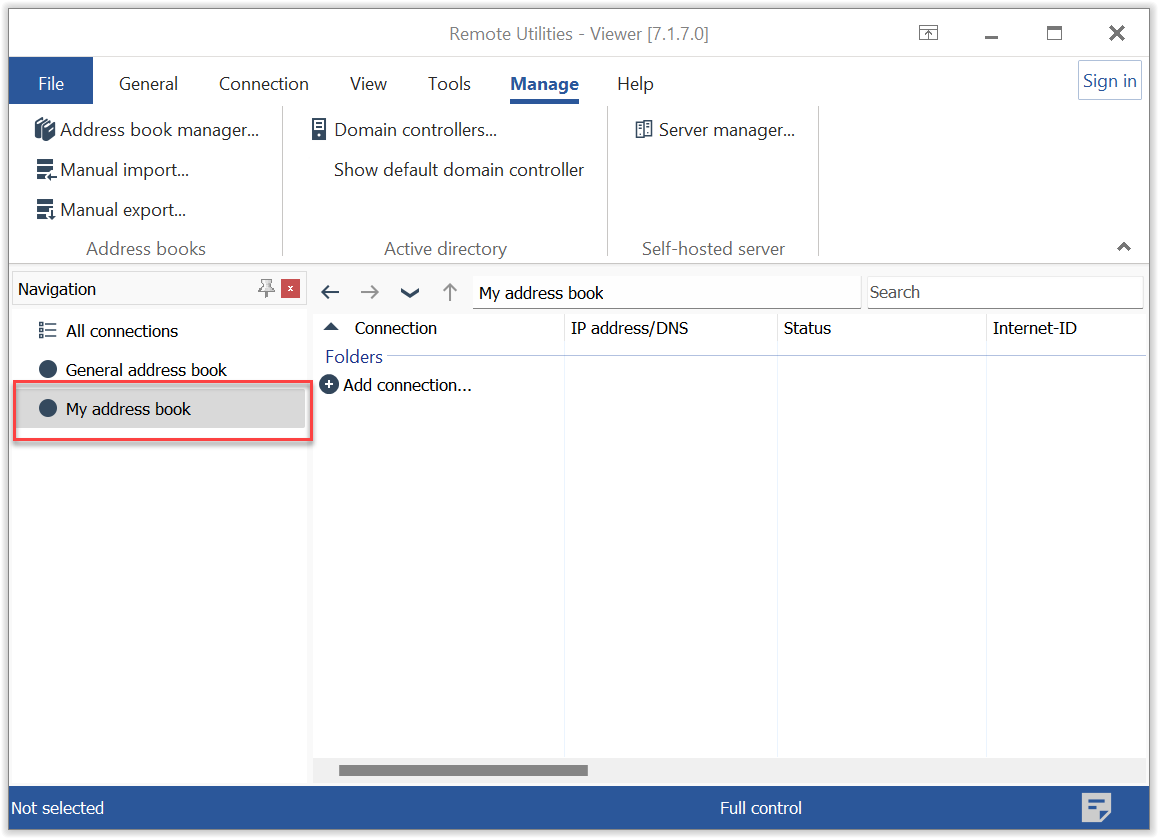This screenshot has width=1158, height=838.
Task: Click the plus icon to add connection
Action: coord(329,385)
